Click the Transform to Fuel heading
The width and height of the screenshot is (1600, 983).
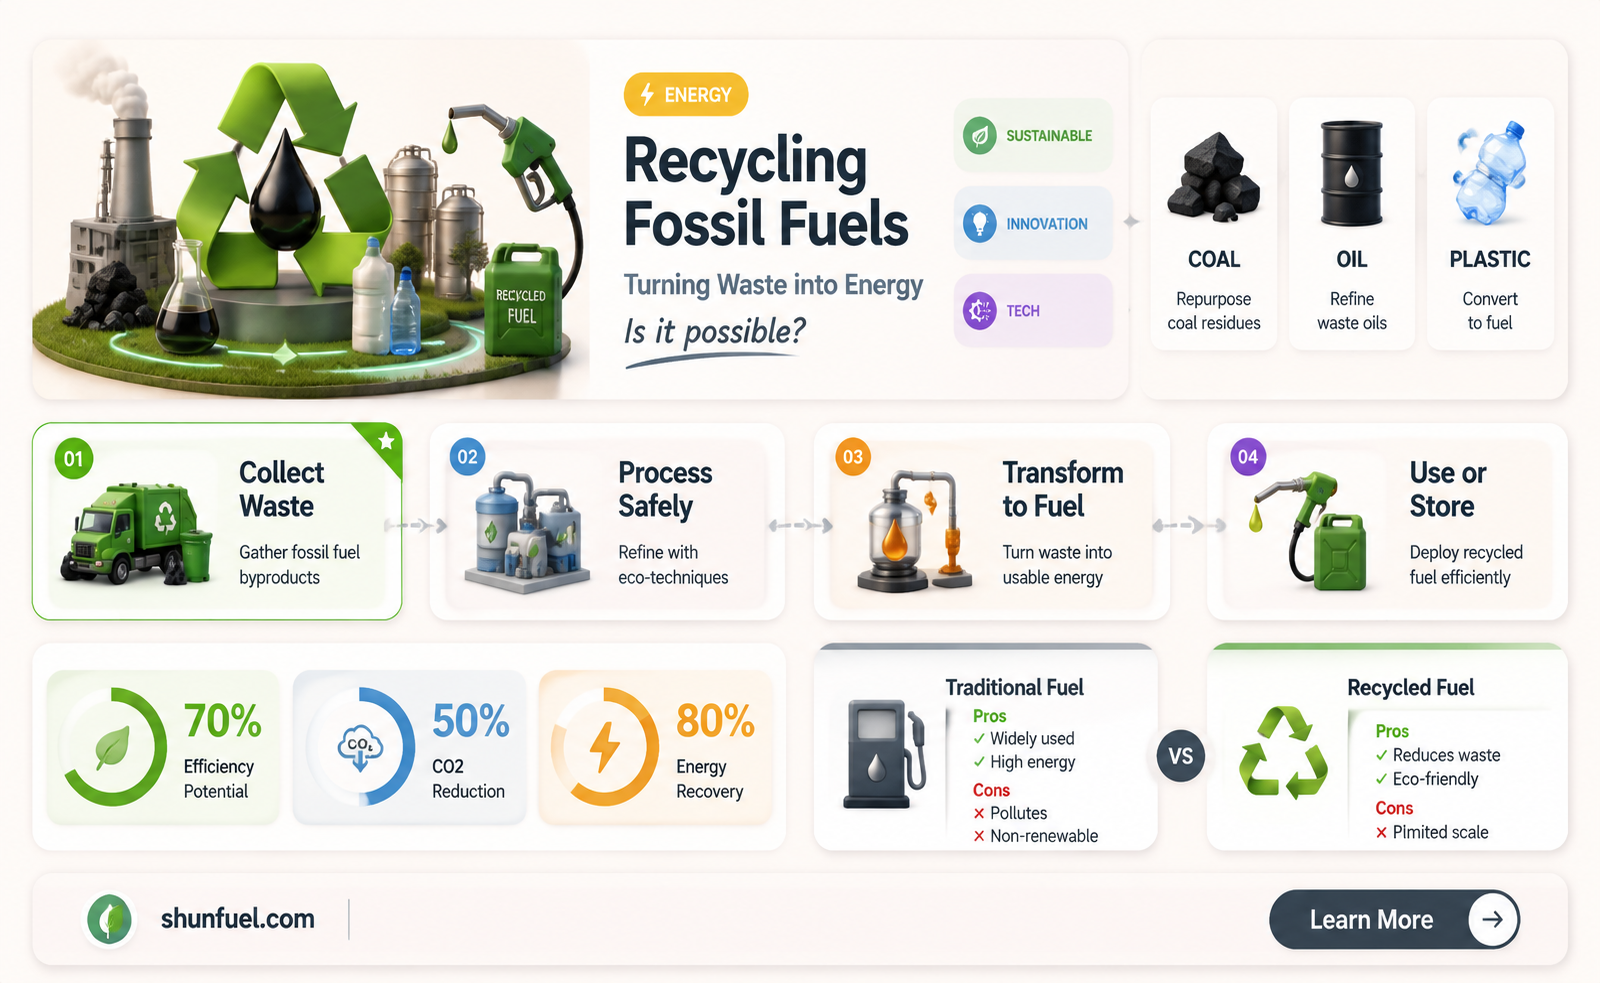point(1063,489)
